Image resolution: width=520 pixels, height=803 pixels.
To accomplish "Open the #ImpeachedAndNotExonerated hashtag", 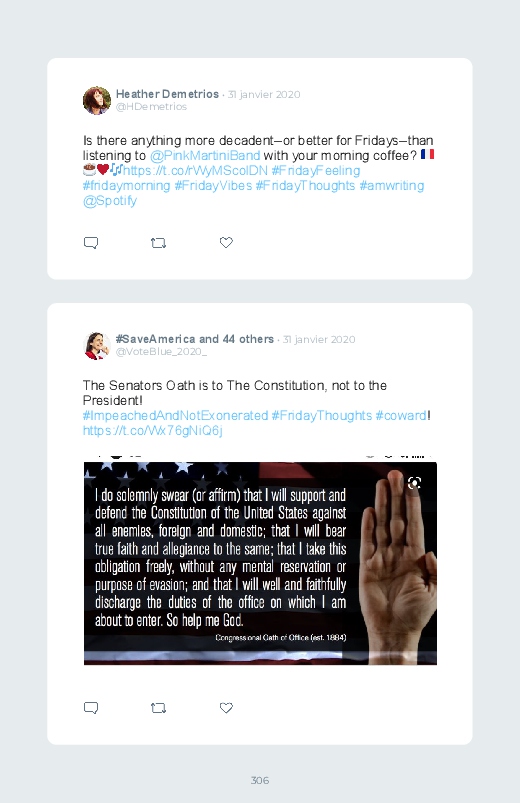I will tap(175, 415).
